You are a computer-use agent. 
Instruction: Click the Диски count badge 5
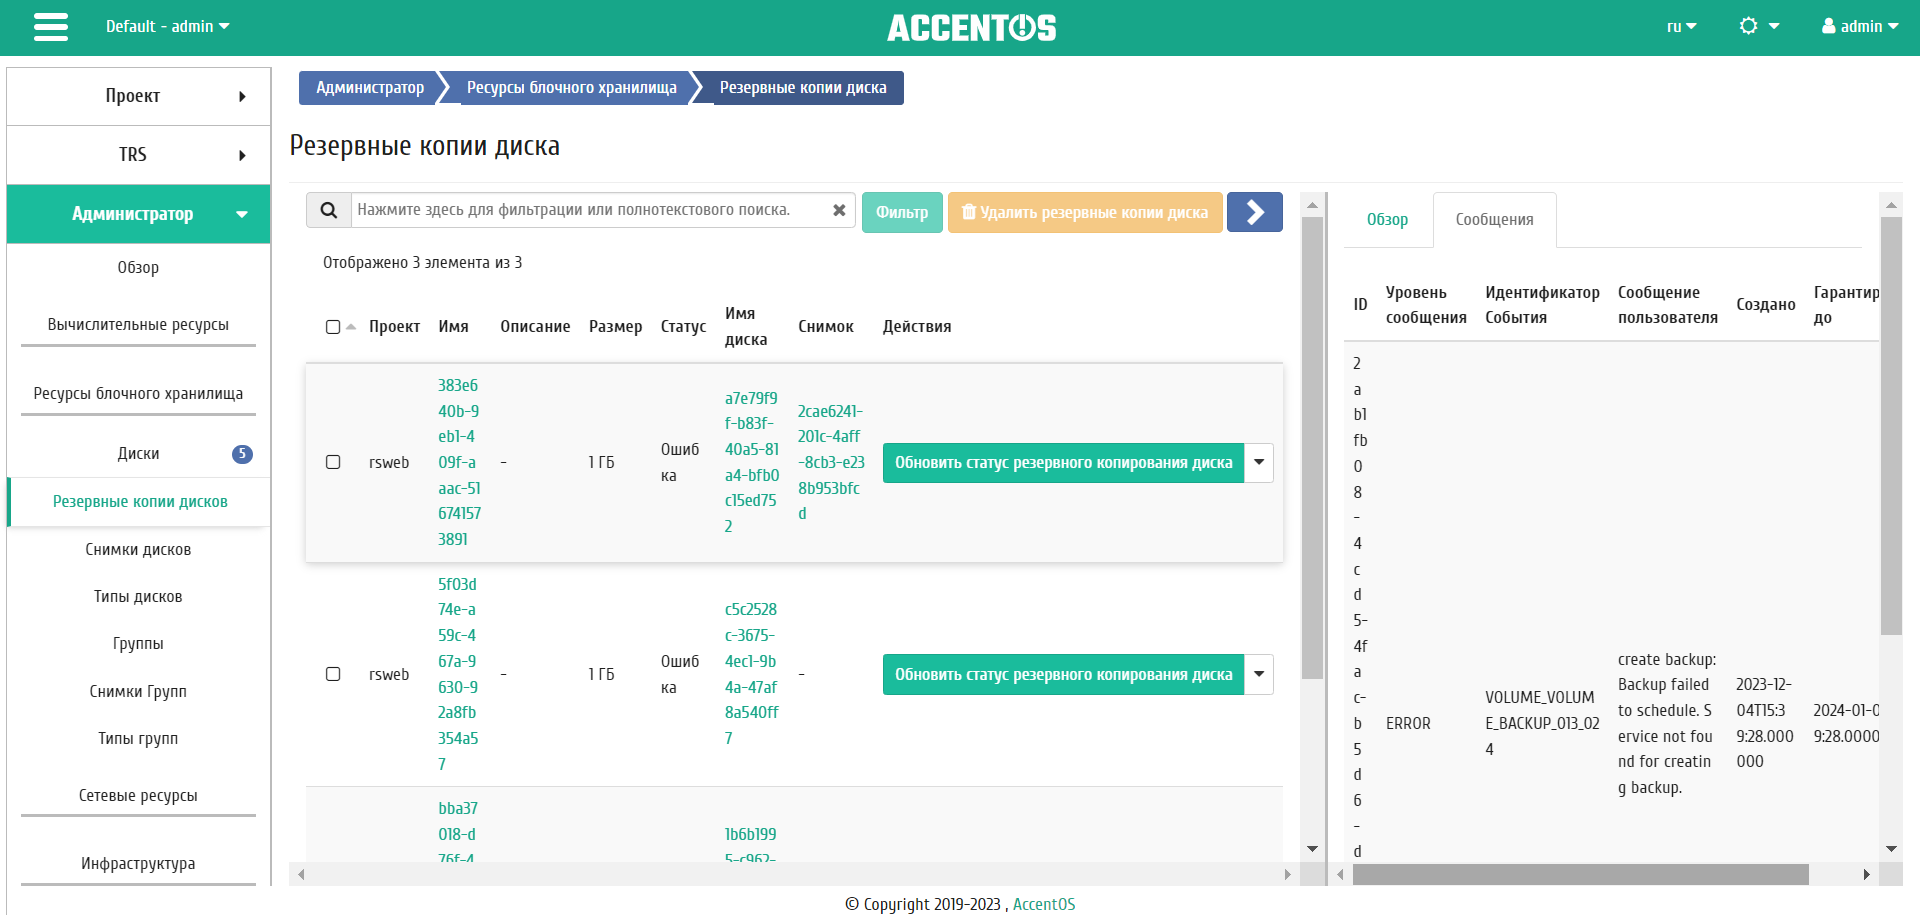click(242, 454)
